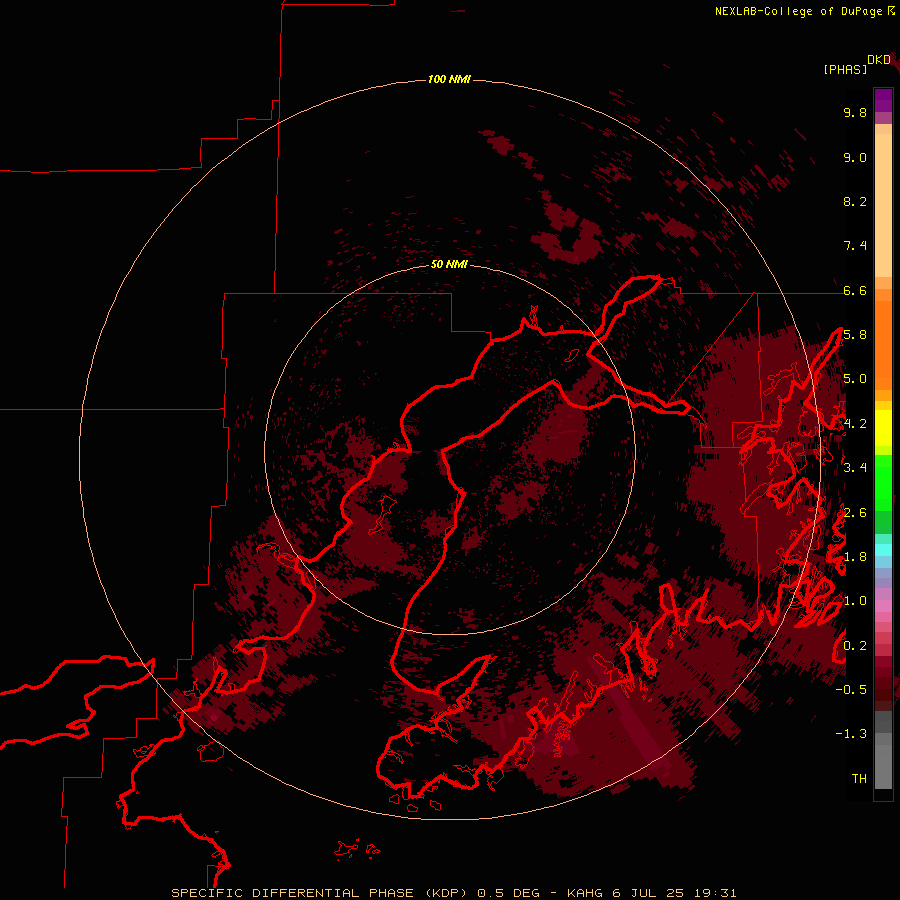Click the NEXLAB-College of DuPage label

[798, 11]
